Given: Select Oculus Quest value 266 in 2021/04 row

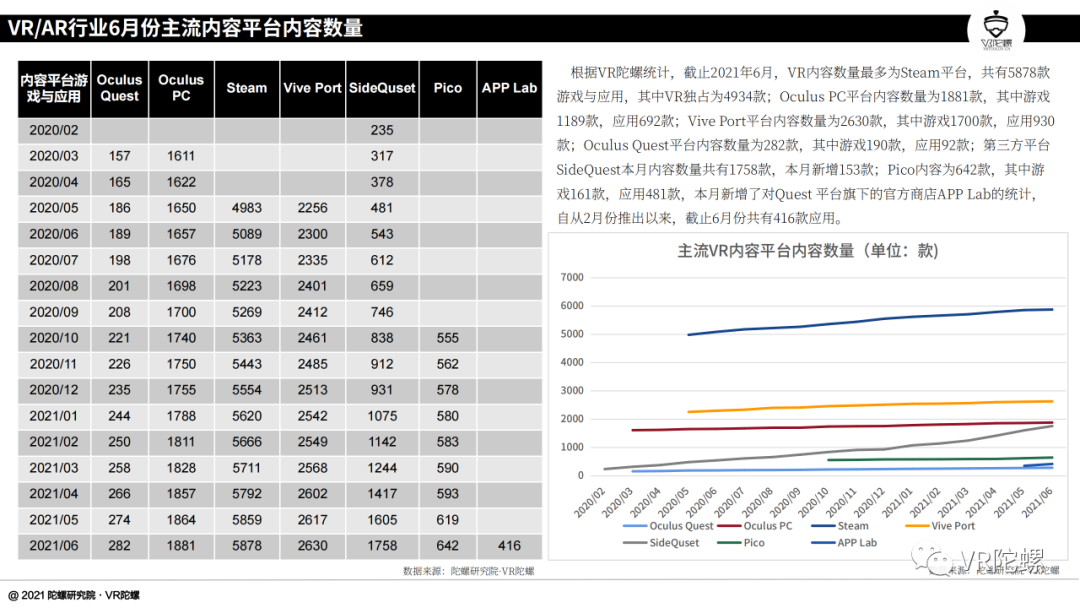Looking at the screenshot, I should (119, 494).
